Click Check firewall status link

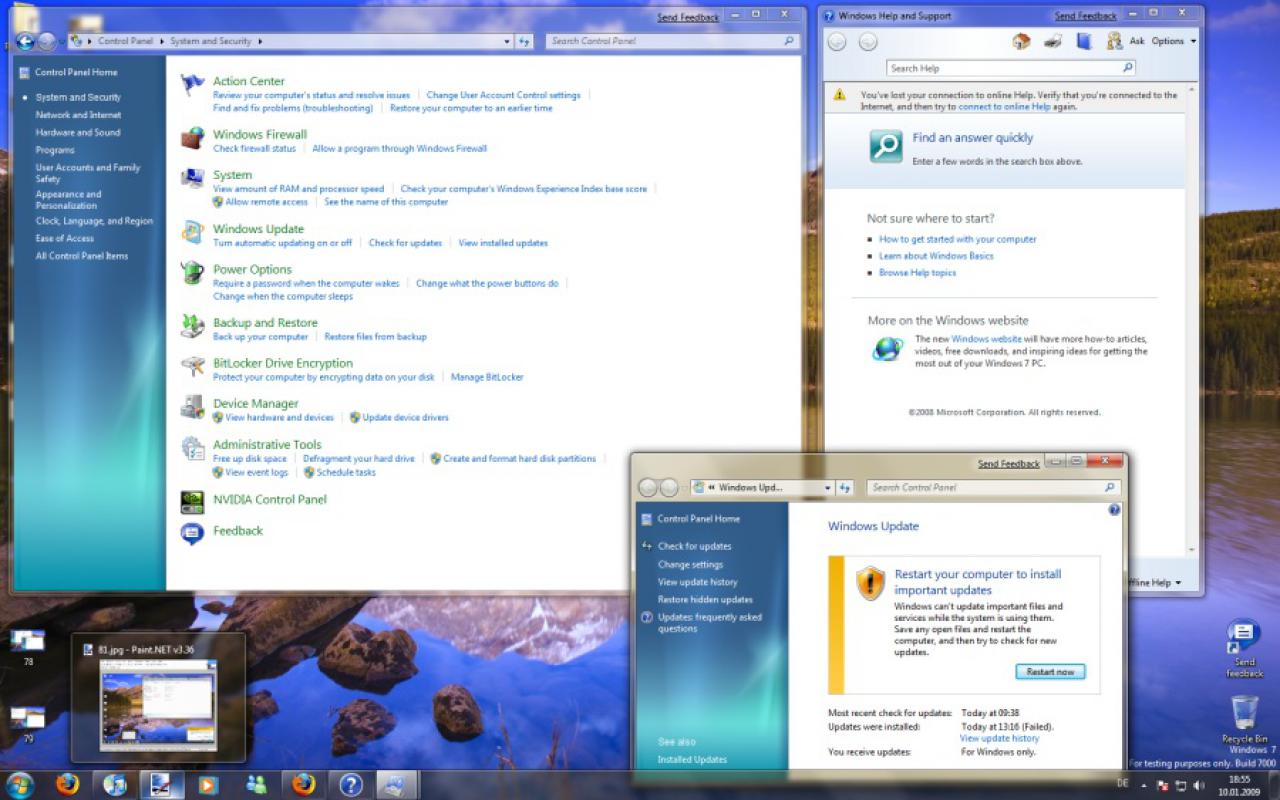pos(254,148)
